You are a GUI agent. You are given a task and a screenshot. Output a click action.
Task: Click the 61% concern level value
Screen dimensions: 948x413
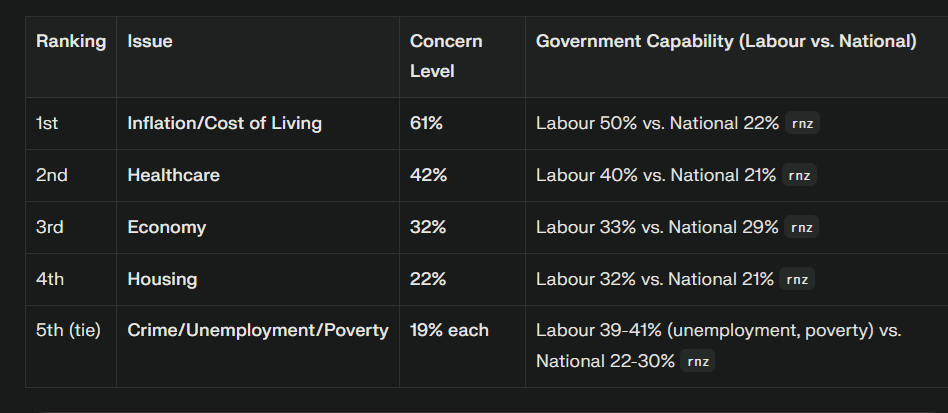click(428, 124)
